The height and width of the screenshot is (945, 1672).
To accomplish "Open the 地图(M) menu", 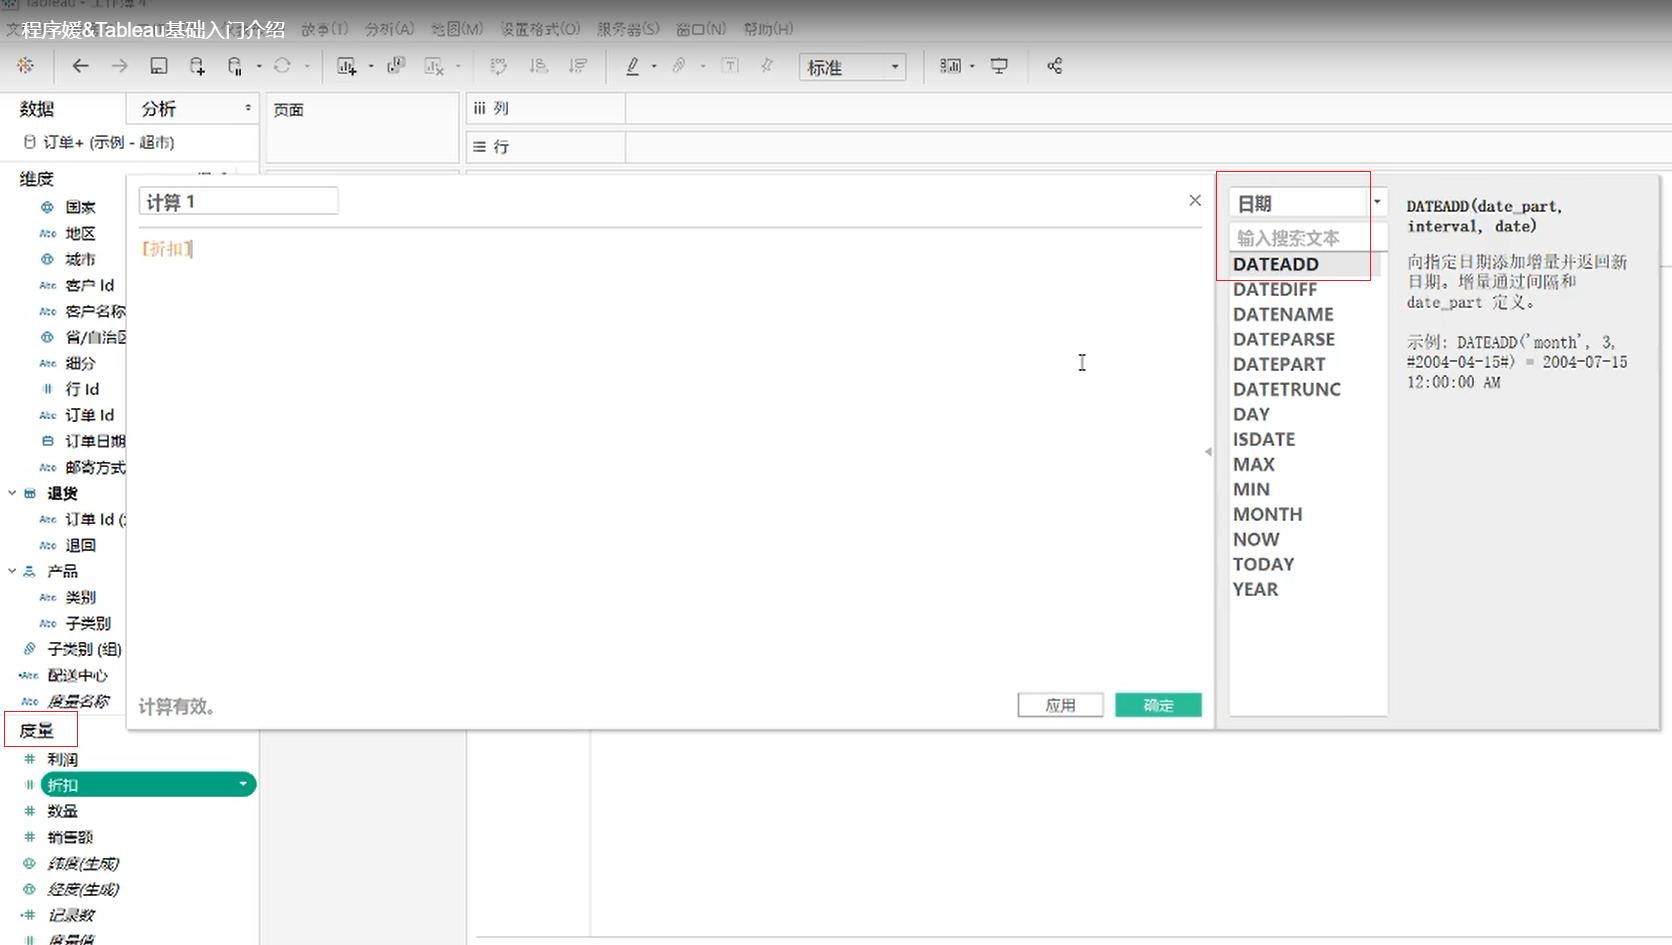I will [457, 29].
